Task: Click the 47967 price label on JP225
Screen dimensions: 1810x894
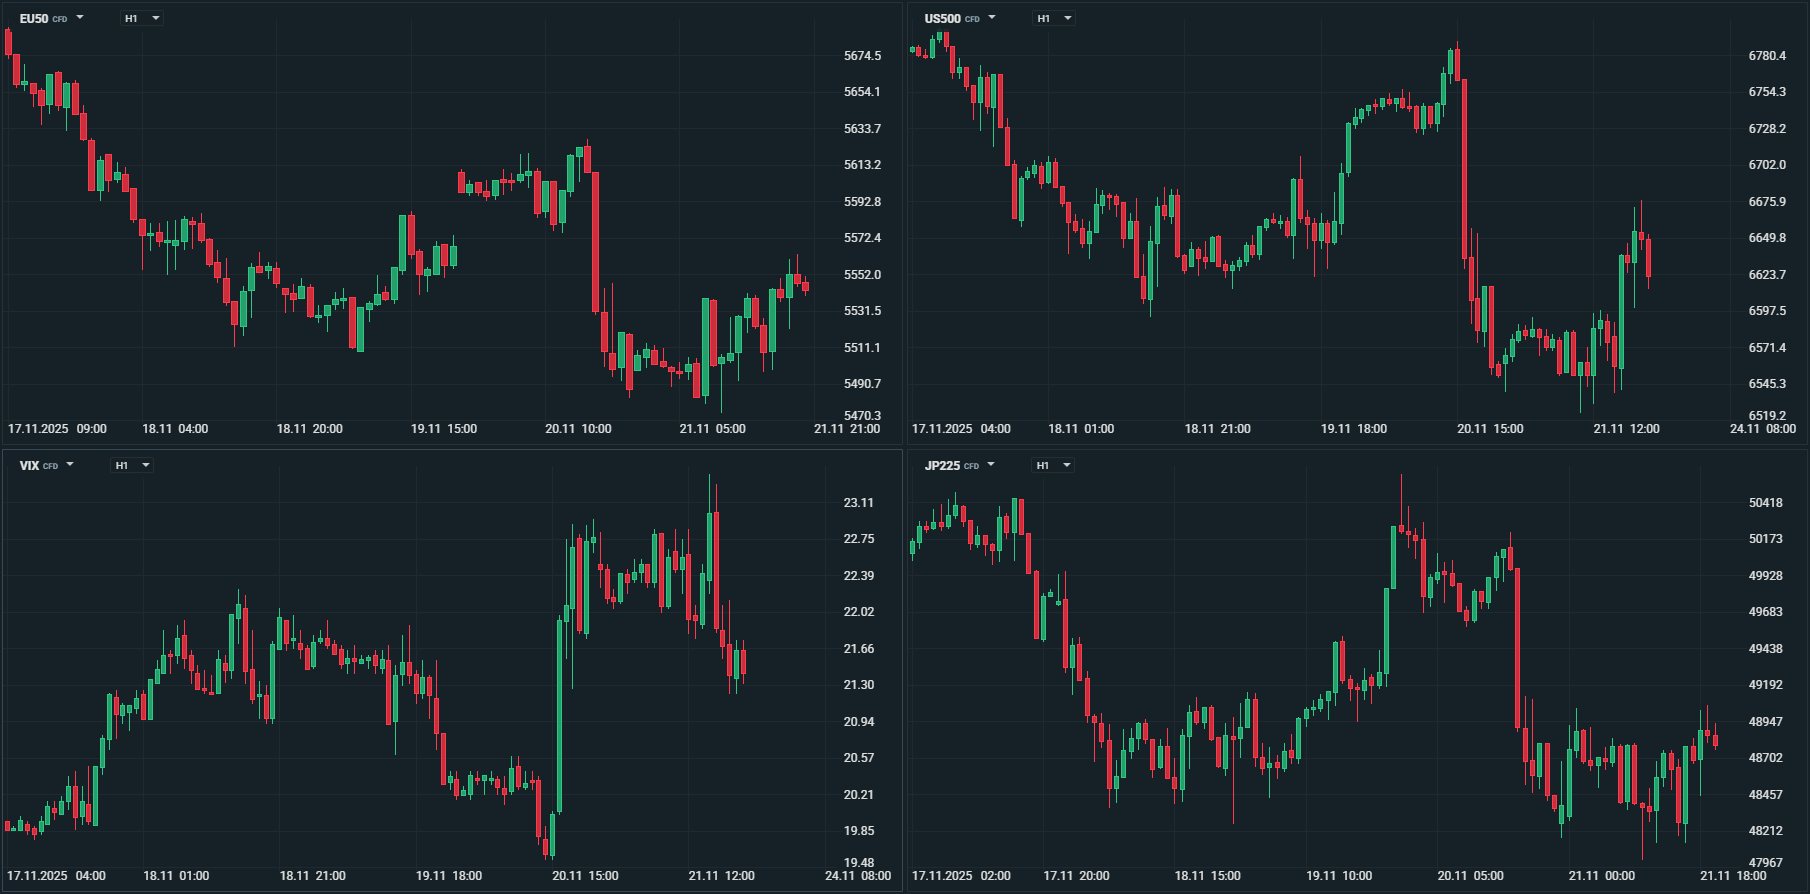Action: click(x=1765, y=863)
